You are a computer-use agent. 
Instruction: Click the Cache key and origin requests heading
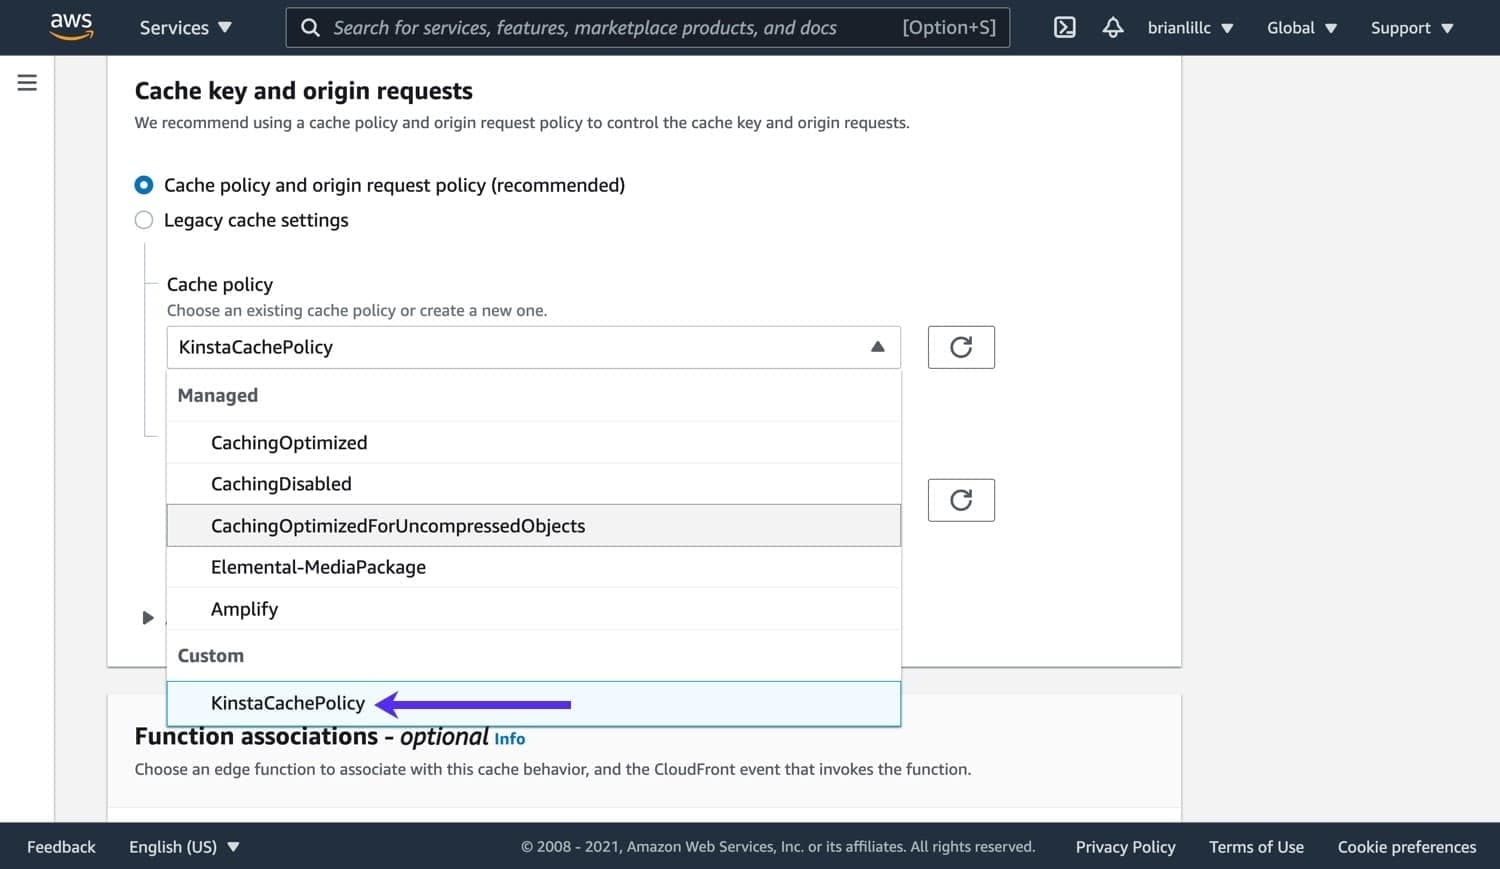(304, 91)
